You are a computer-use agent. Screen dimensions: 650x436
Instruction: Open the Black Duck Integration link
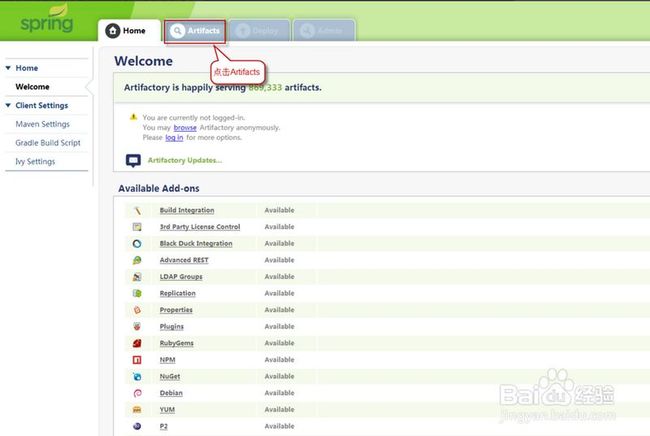[196, 244]
